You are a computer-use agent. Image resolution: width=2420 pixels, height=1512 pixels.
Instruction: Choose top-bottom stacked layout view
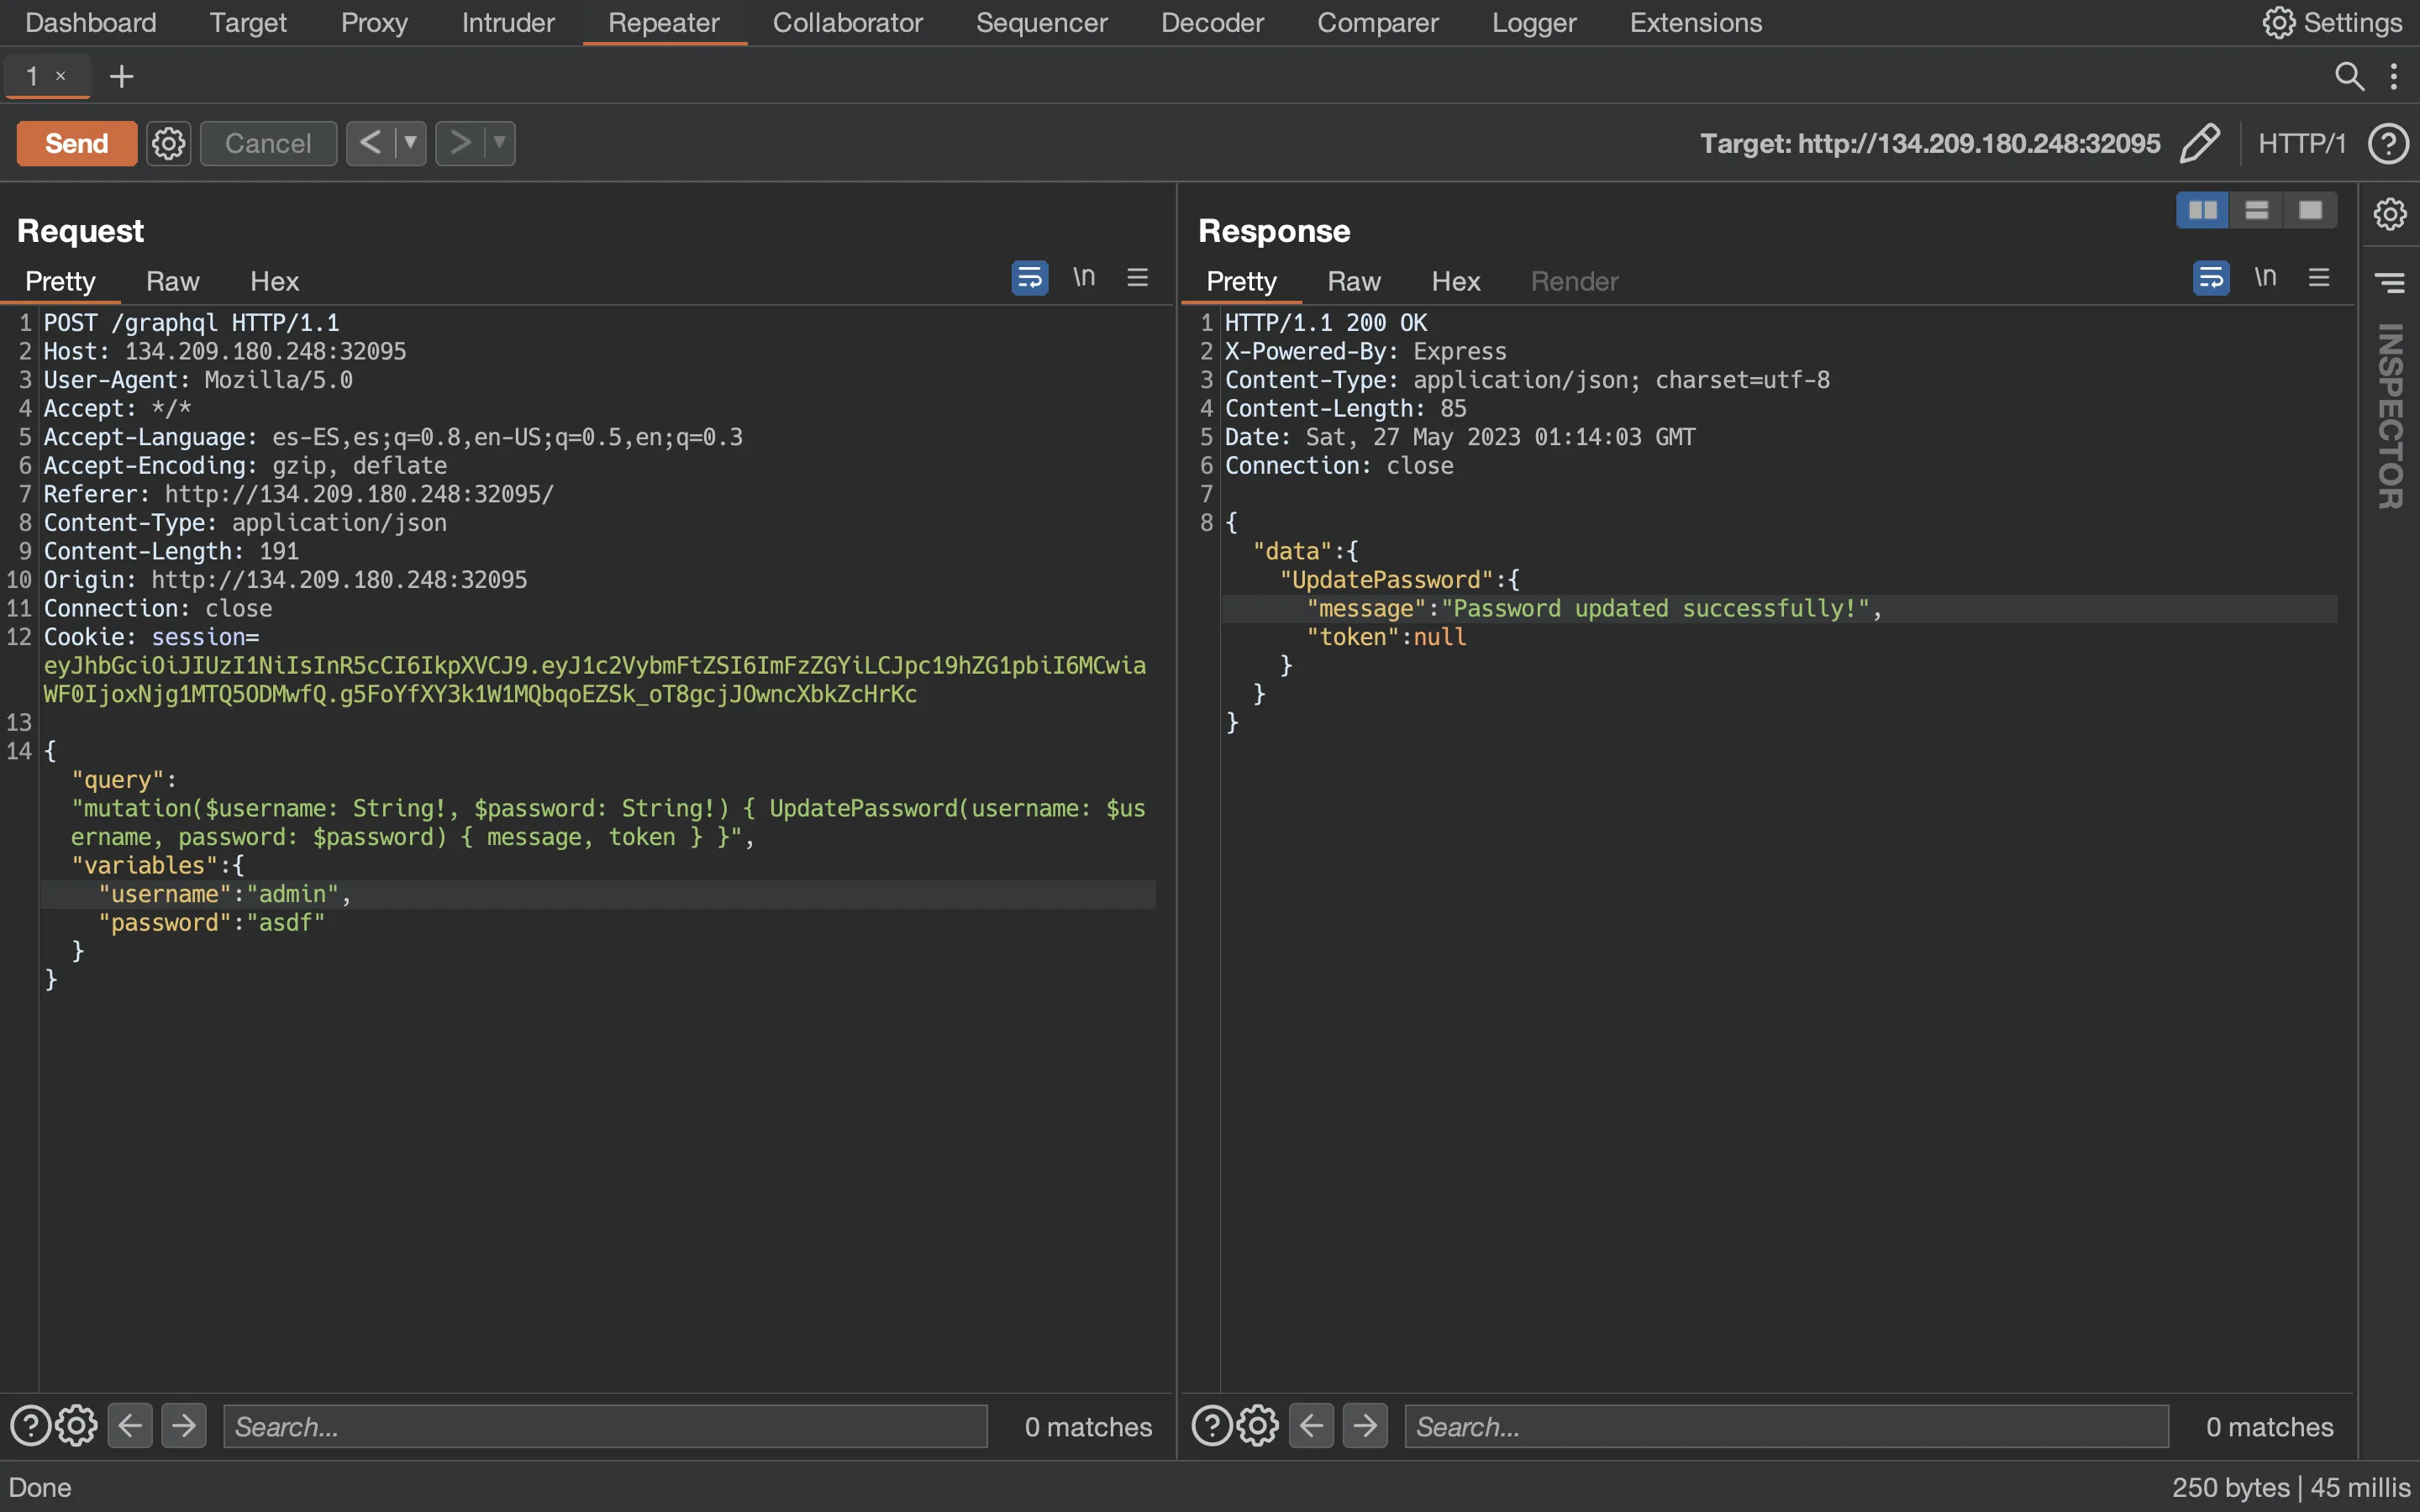pos(2257,210)
